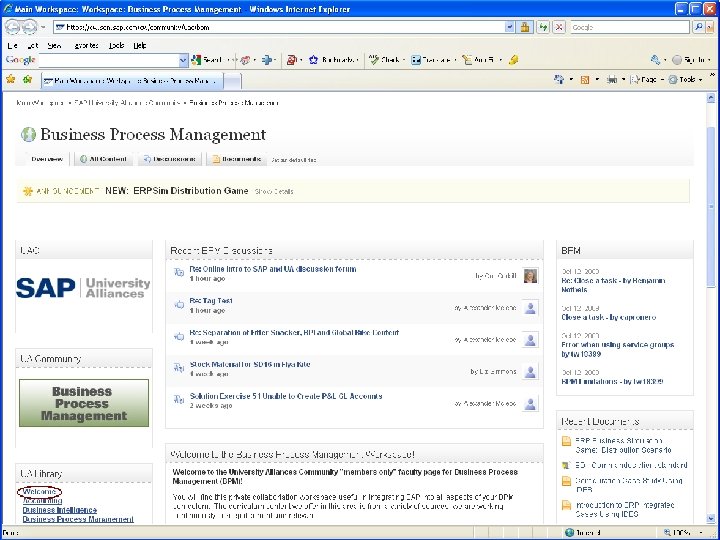Open the File menu
This screenshot has height=540, width=720.
point(12,45)
